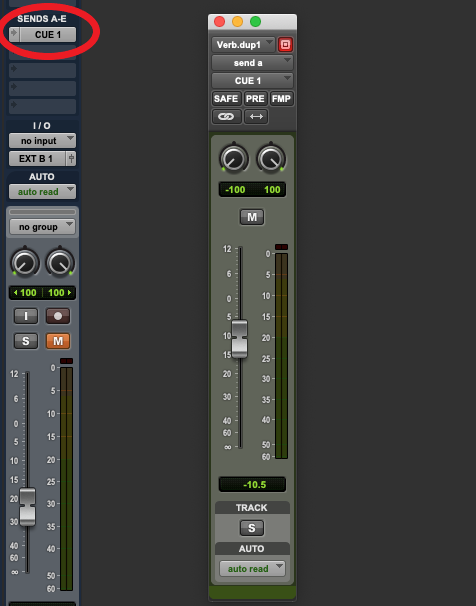This screenshot has width=476, height=606.
Task: Click the channel strip level meter
Action: (x=66, y=478)
